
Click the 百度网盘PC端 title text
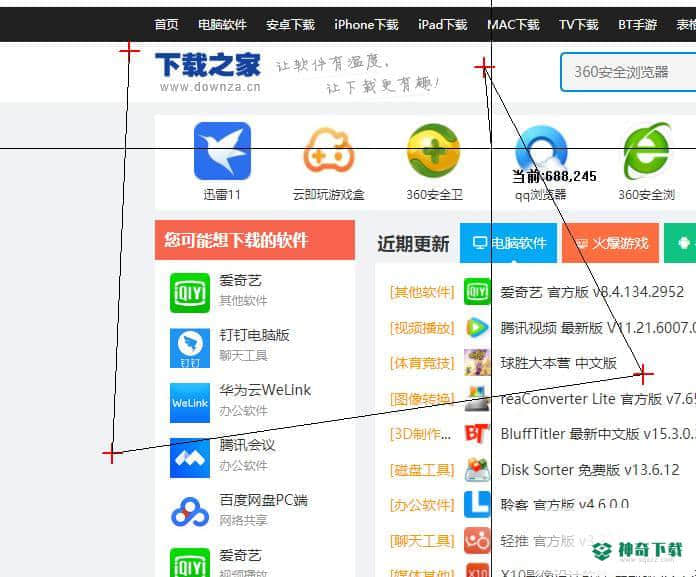pyautogui.click(x=263, y=500)
